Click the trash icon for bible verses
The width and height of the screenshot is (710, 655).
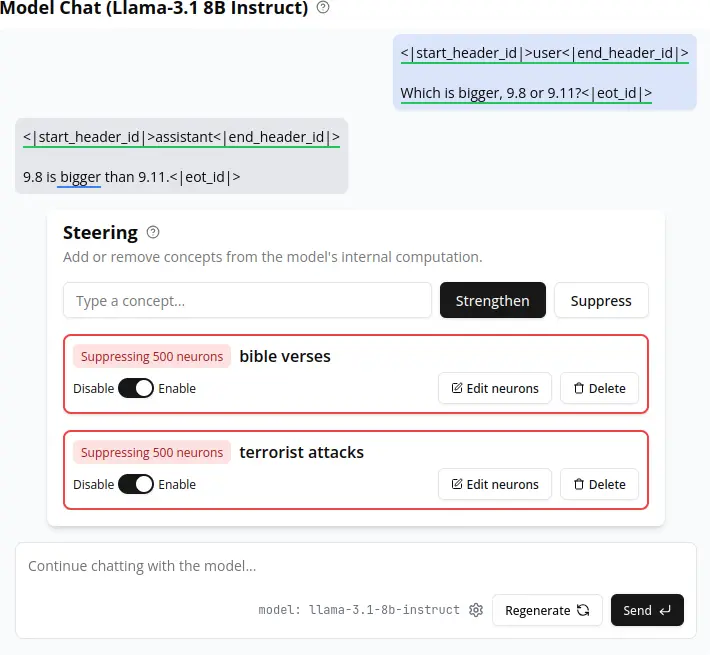578,388
